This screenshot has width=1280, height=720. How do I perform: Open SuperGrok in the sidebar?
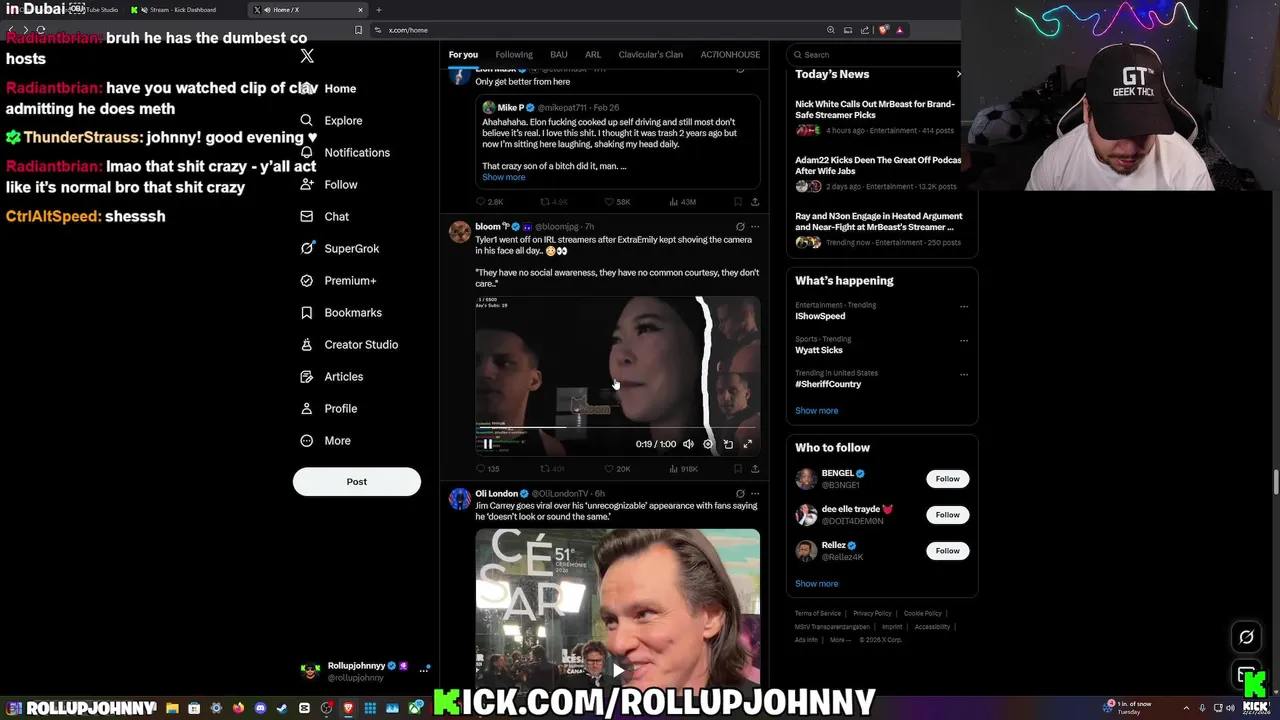point(340,249)
